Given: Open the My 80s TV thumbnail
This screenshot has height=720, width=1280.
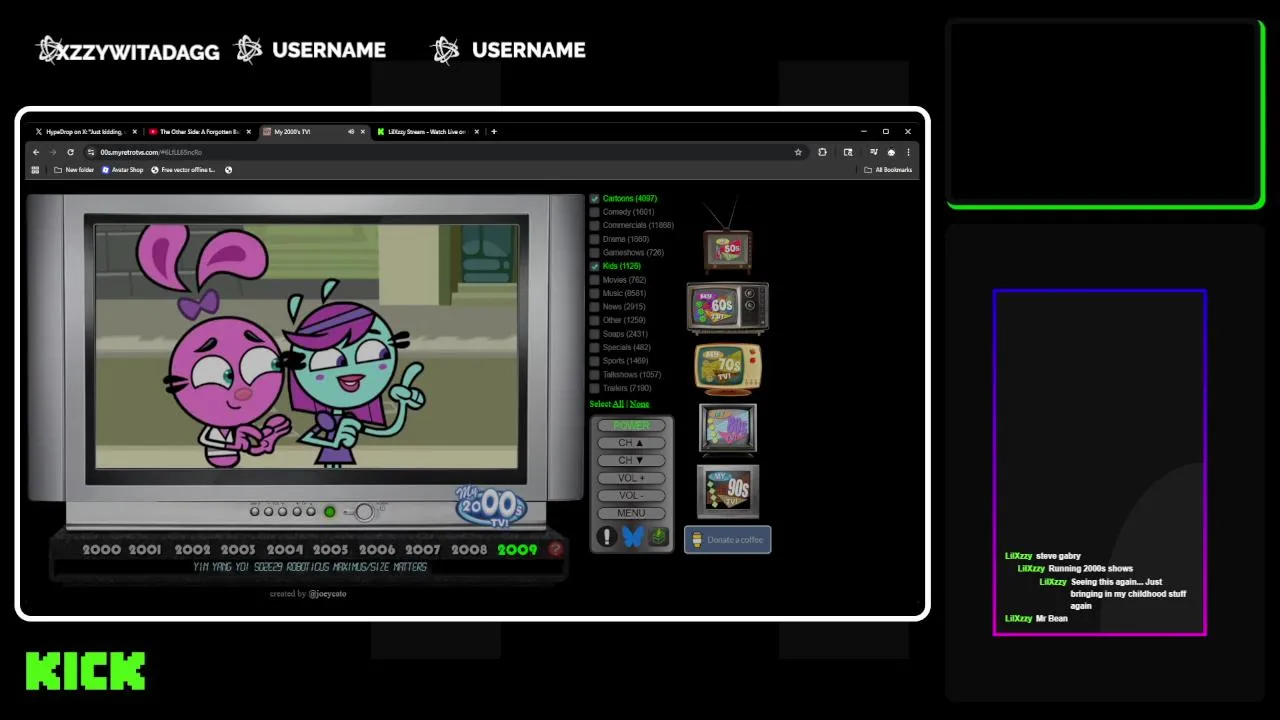Looking at the screenshot, I should pos(728,428).
